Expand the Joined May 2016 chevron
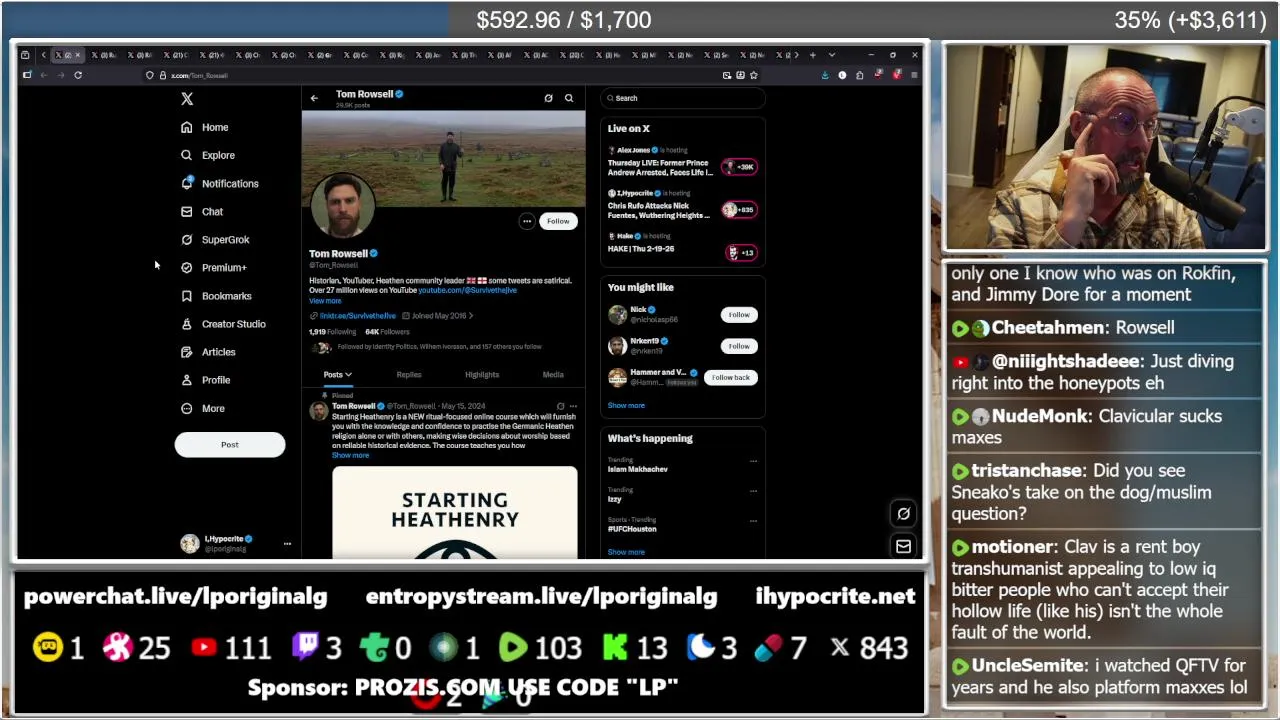The height and width of the screenshot is (720, 1280). tap(471, 316)
